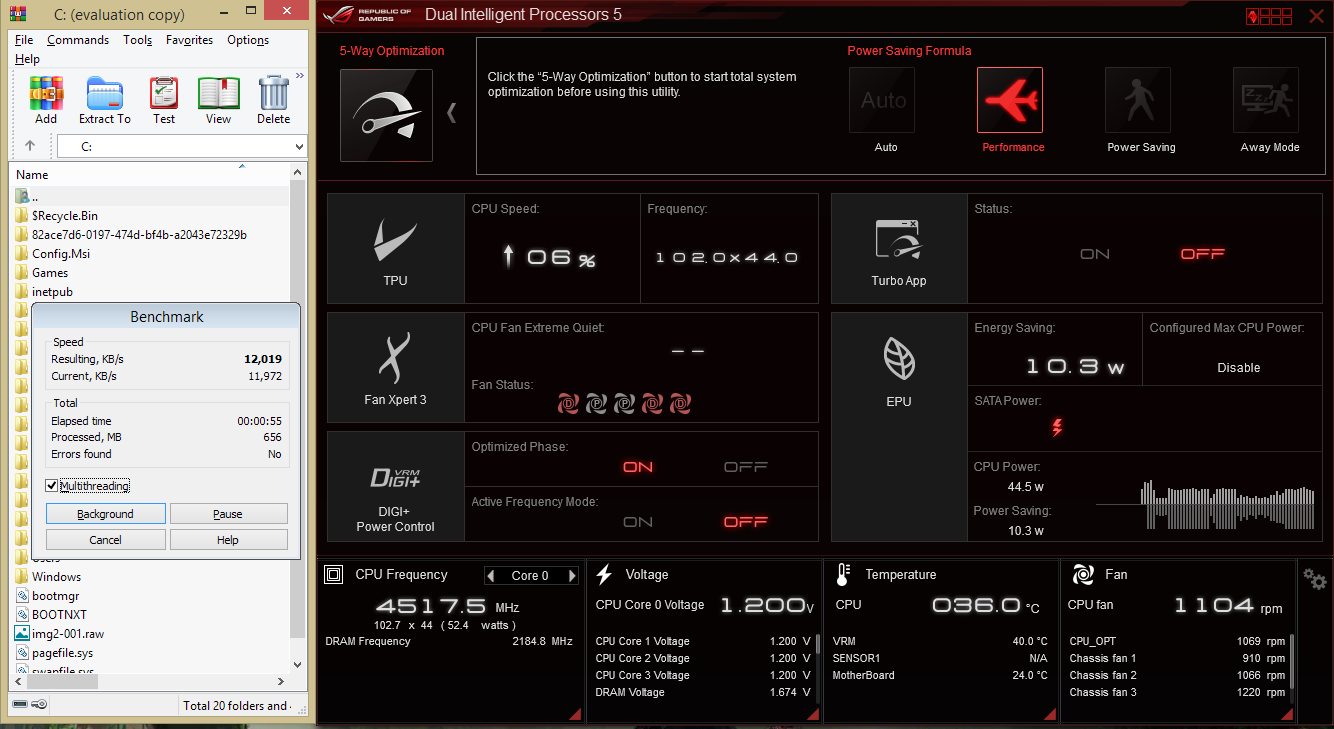Image resolution: width=1334 pixels, height=729 pixels.
Task: Click the Background button in Benchmark
Action: (x=105, y=514)
